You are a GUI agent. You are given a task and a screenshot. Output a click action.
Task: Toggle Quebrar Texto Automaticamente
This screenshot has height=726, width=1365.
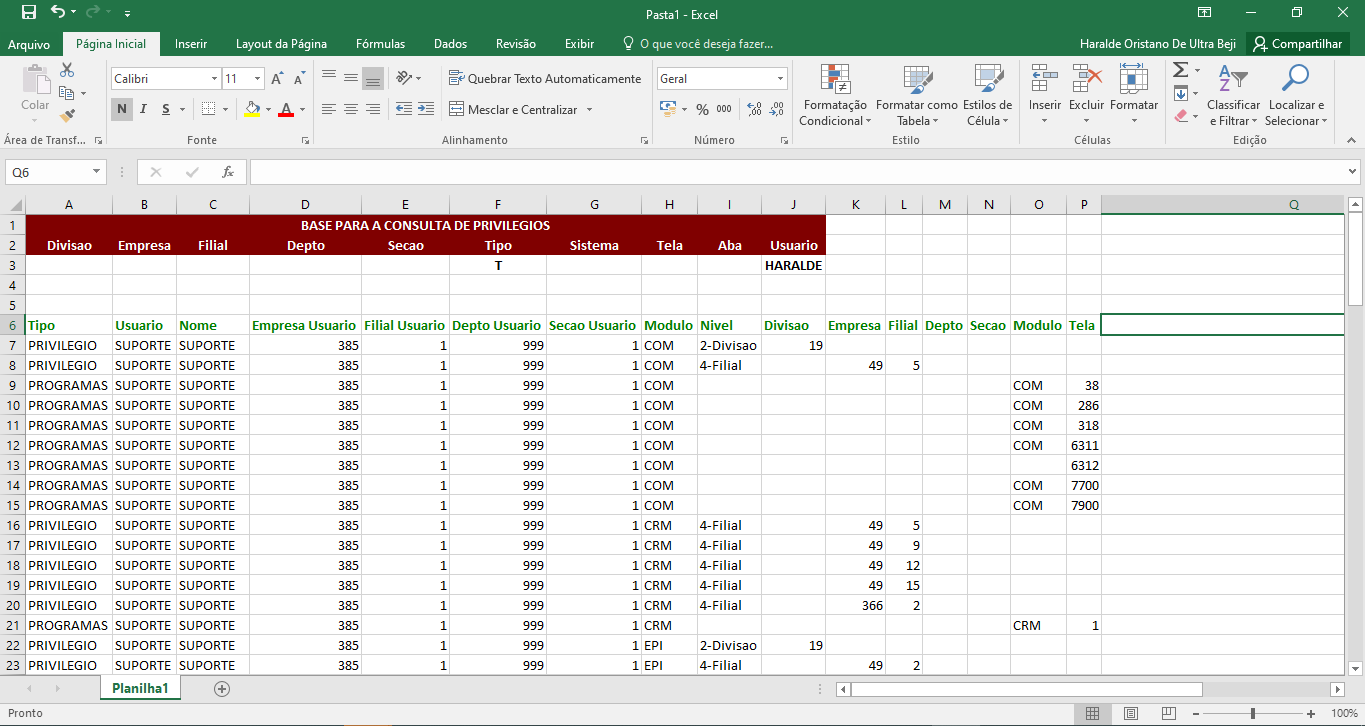coord(545,78)
